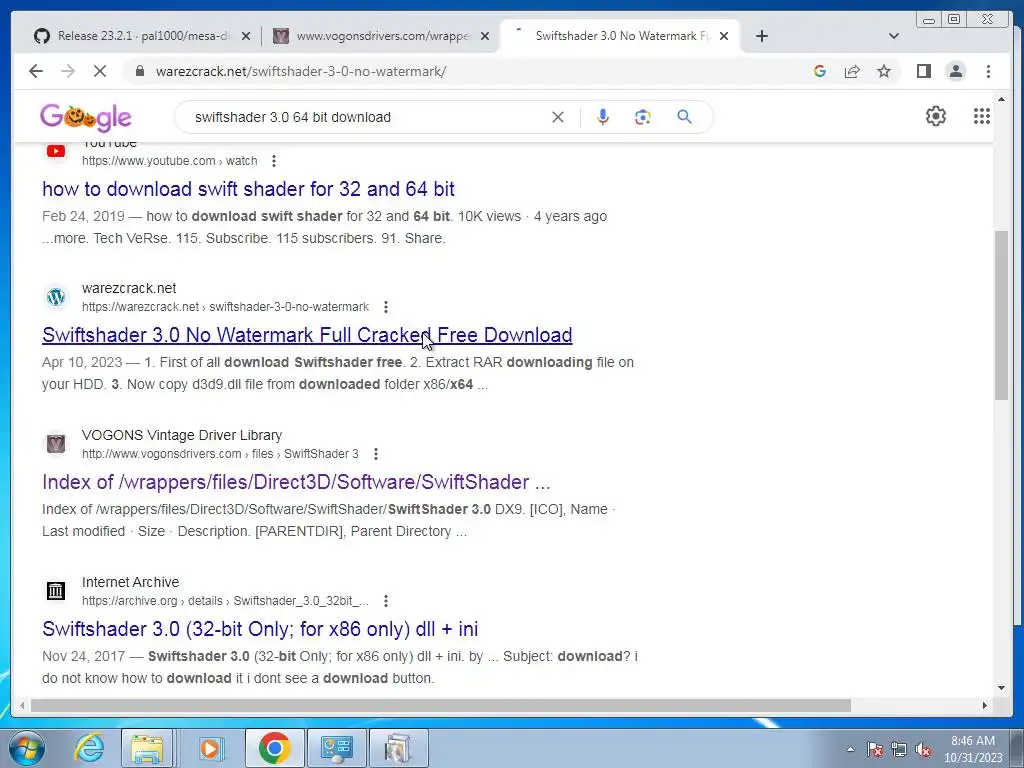Click the https://www.youtube.com › watch breadcrumb

point(169,161)
